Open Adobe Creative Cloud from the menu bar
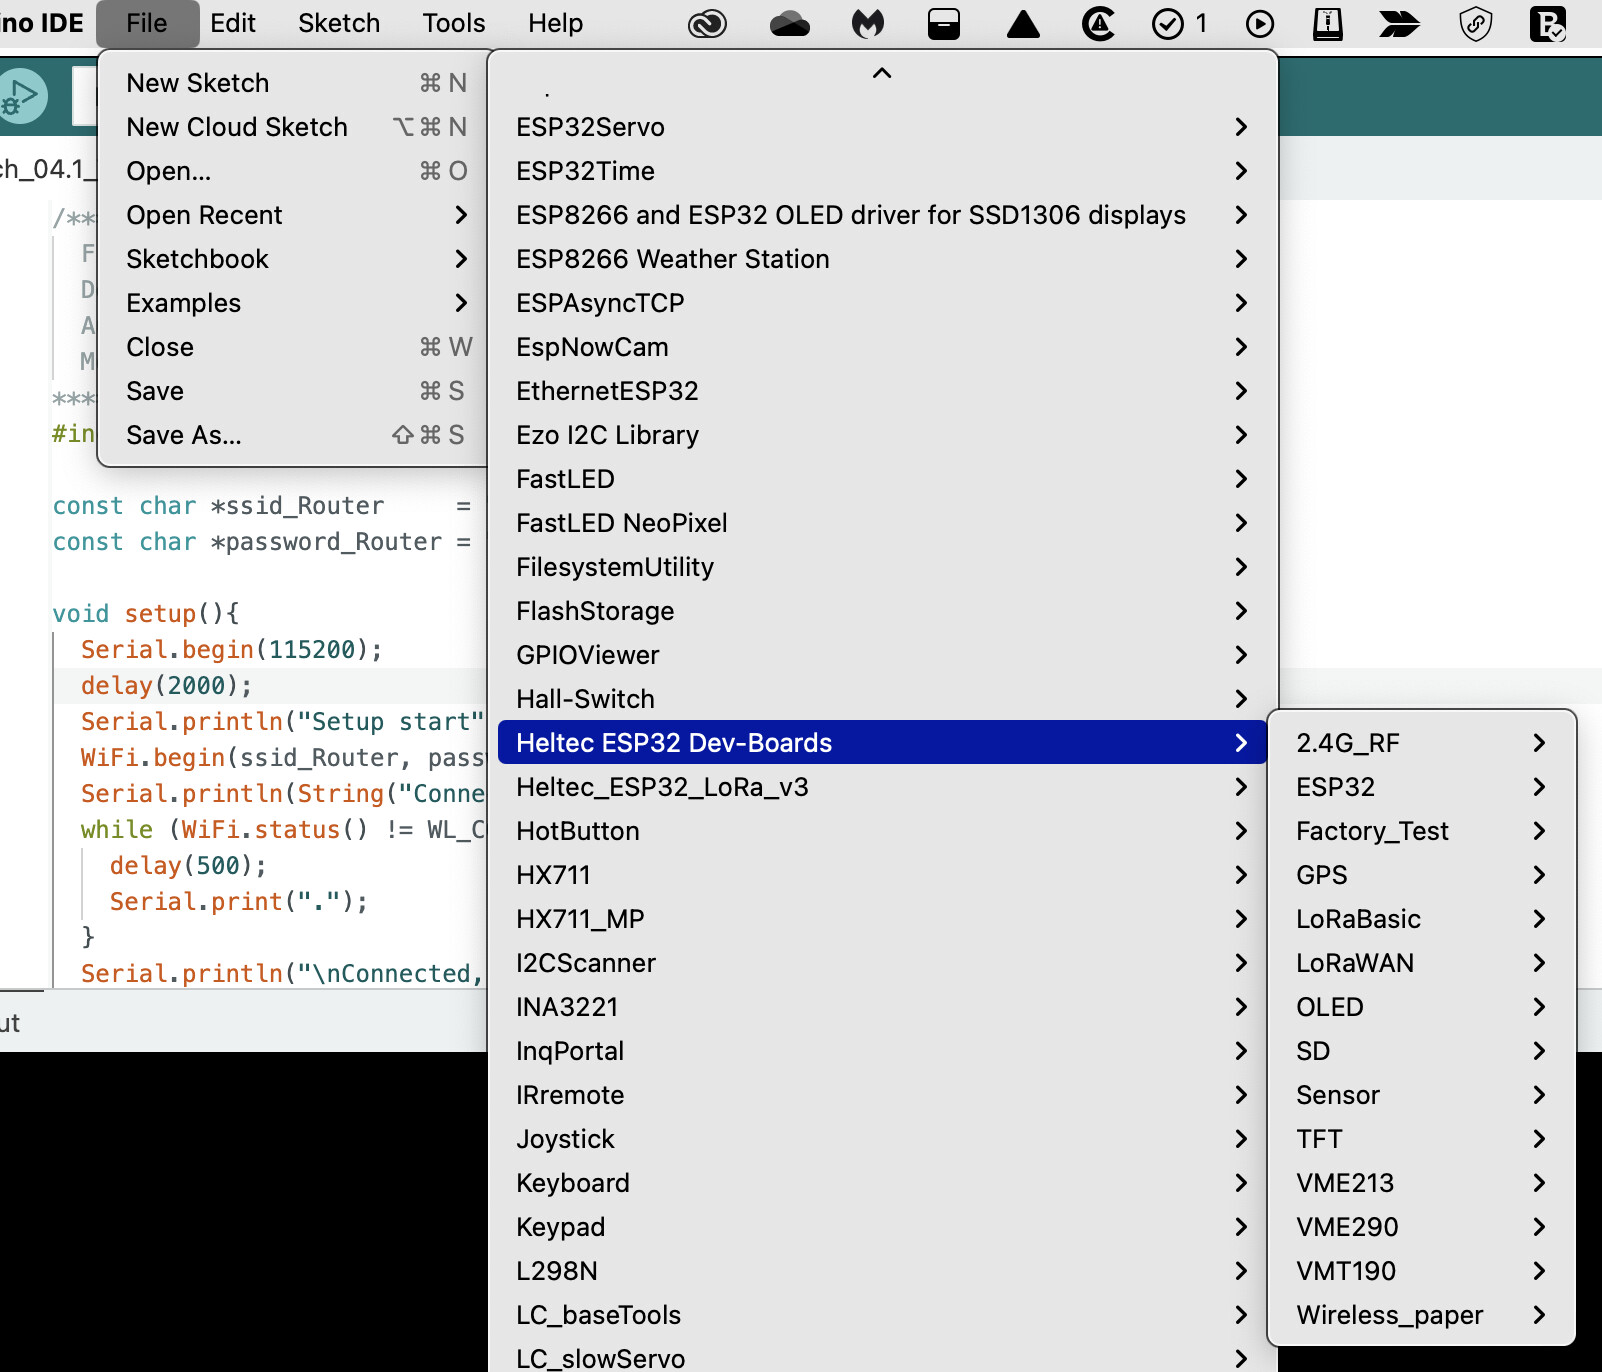This screenshot has width=1602, height=1372. (x=707, y=23)
